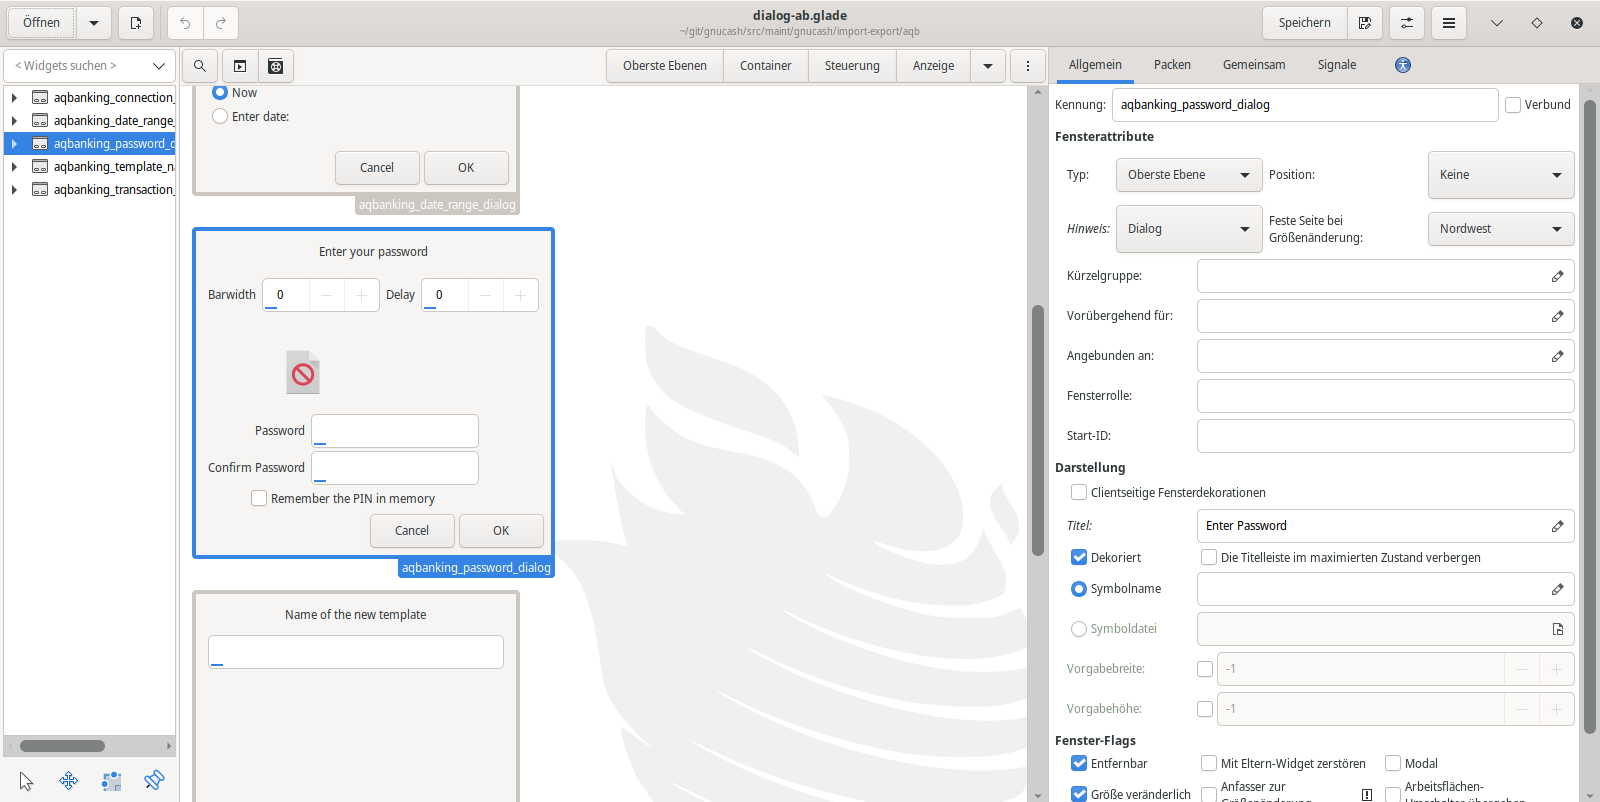
Task: Toggle the Modal checkbox
Action: (x=1393, y=763)
